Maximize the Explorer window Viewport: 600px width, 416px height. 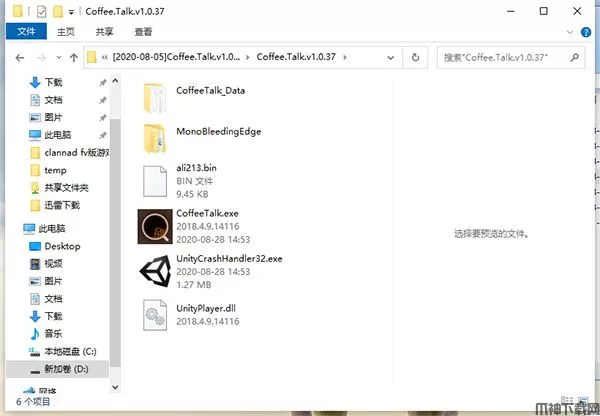(x=543, y=11)
